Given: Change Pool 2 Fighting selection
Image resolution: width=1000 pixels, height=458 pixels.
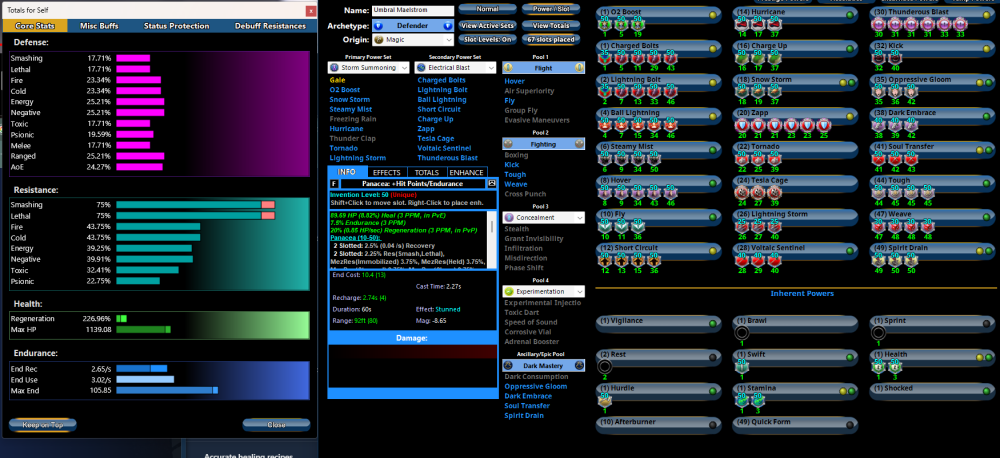Looking at the screenshot, I should (x=543, y=145).
